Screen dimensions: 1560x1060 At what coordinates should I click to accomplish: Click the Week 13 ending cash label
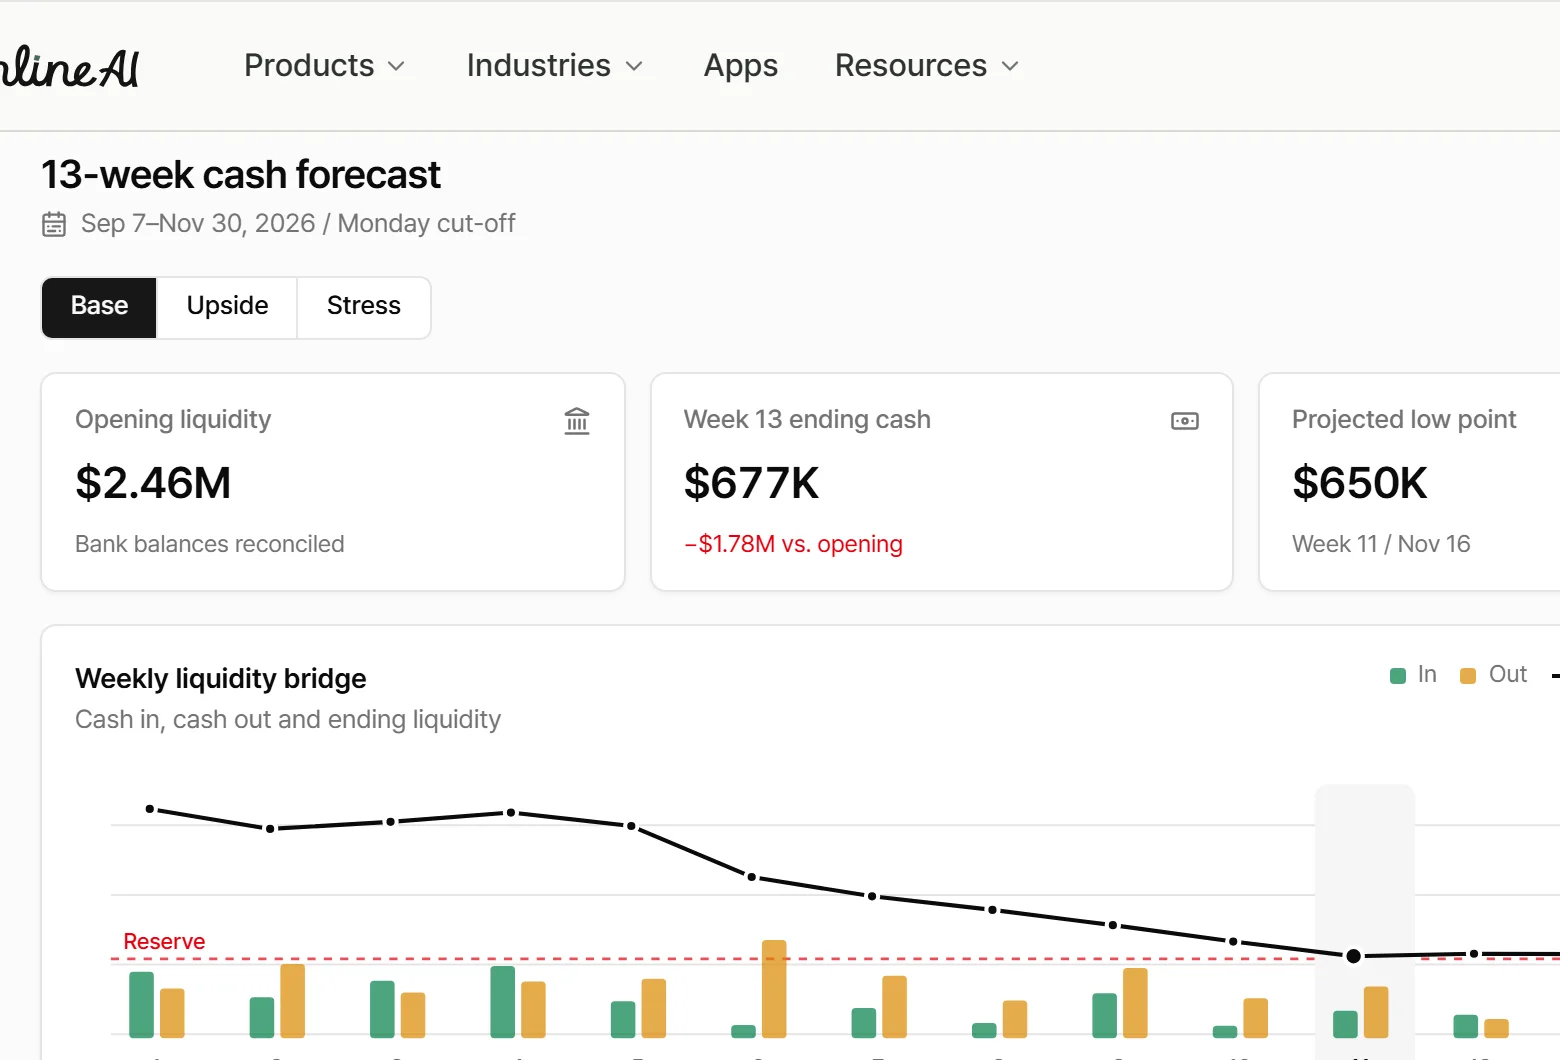tap(807, 420)
